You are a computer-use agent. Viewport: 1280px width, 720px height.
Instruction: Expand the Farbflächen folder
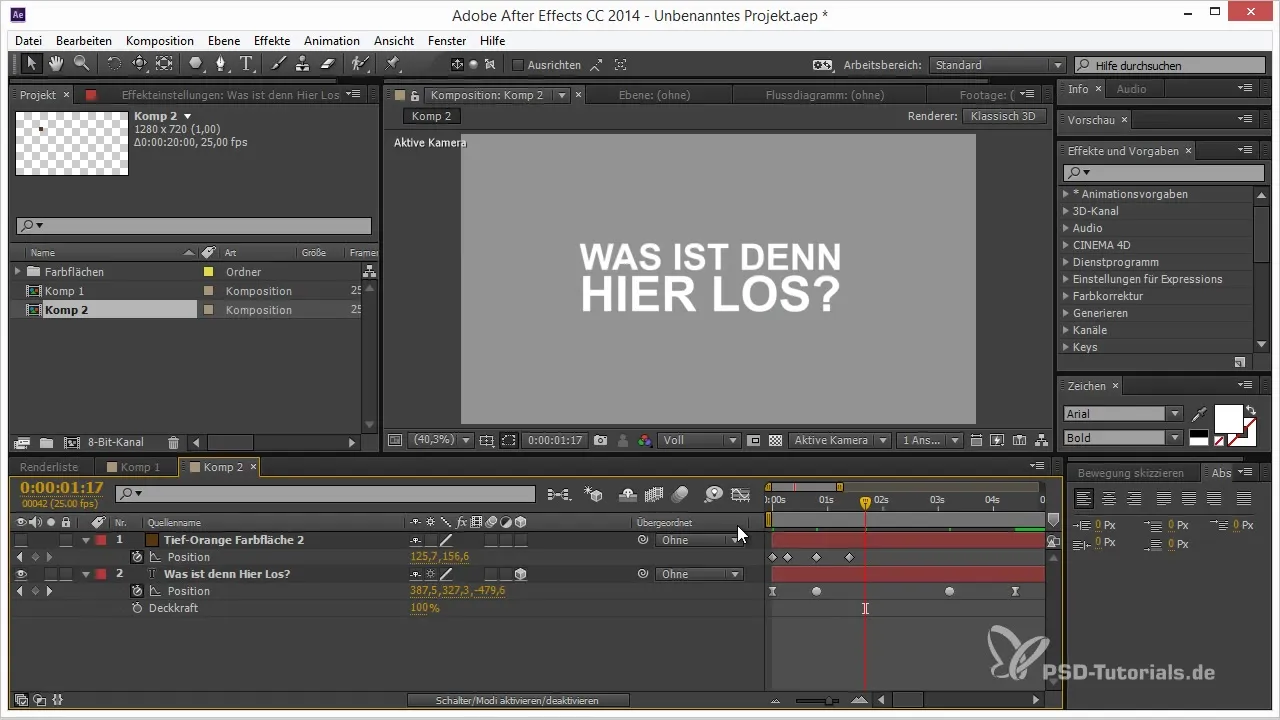(x=18, y=271)
